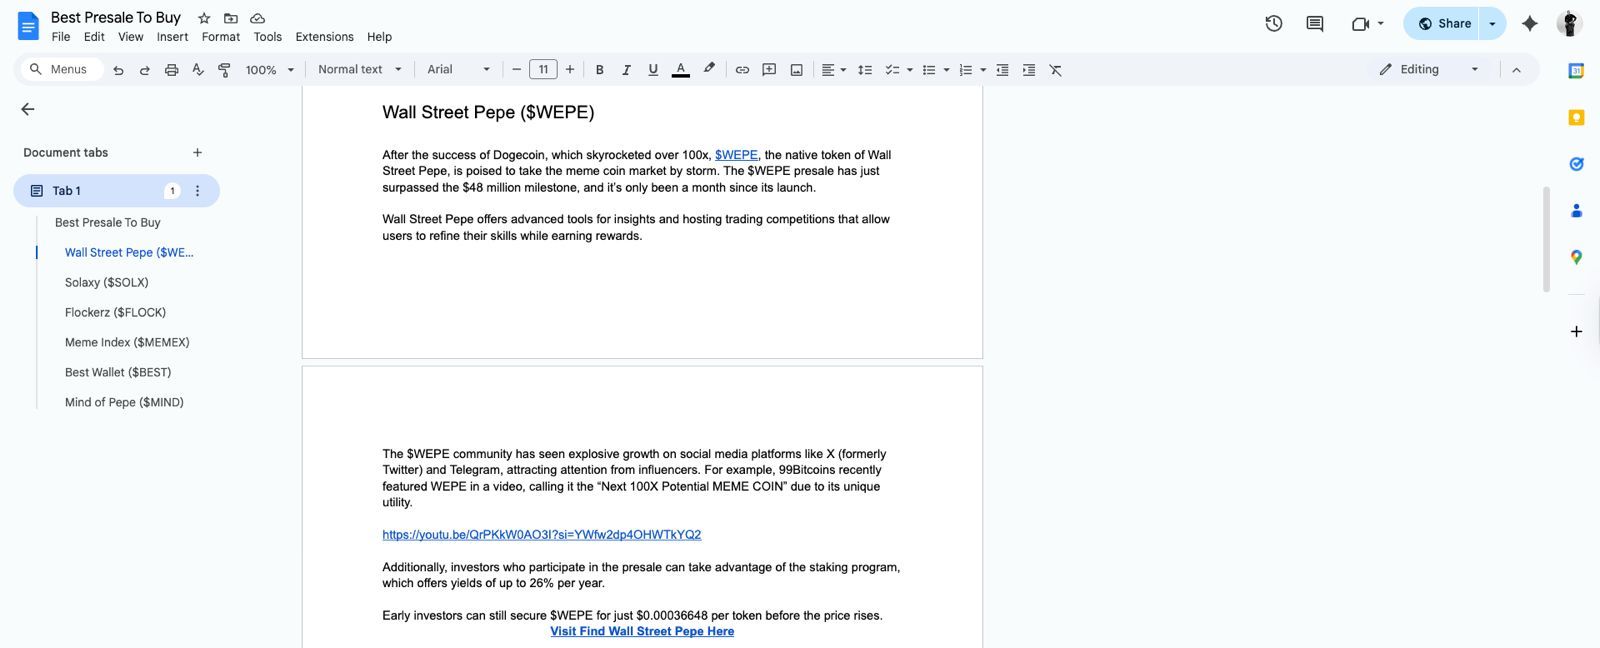Click the Share button
The width and height of the screenshot is (1600, 648).
coord(1443,24)
